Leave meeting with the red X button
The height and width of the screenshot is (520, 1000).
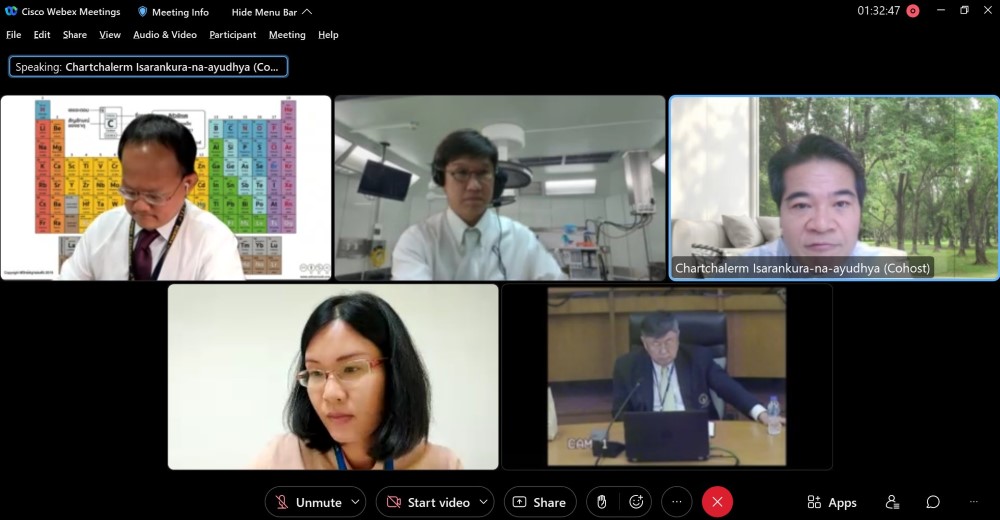(717, 502)
